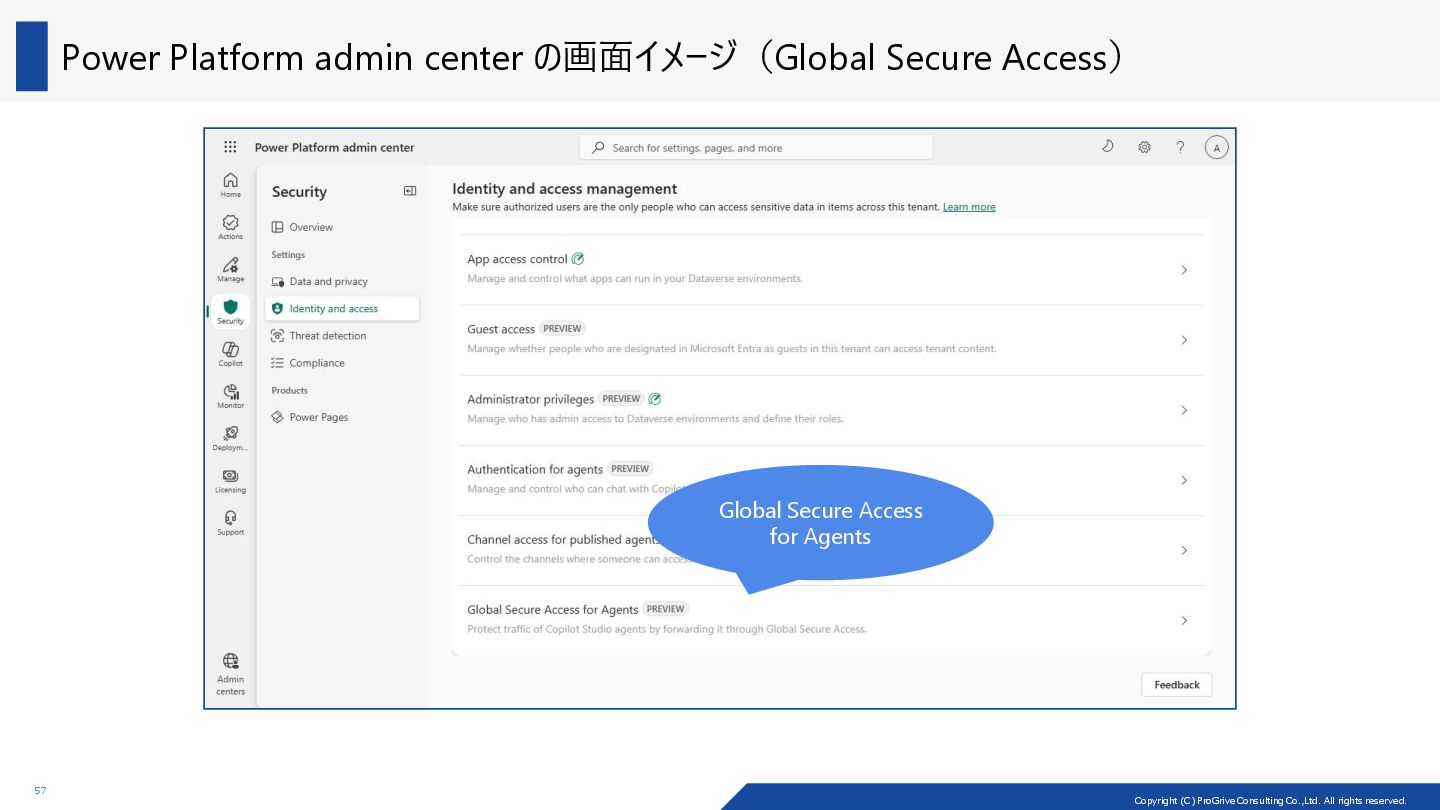
Task: Click Security panel heading
Action: click(299, 192)
